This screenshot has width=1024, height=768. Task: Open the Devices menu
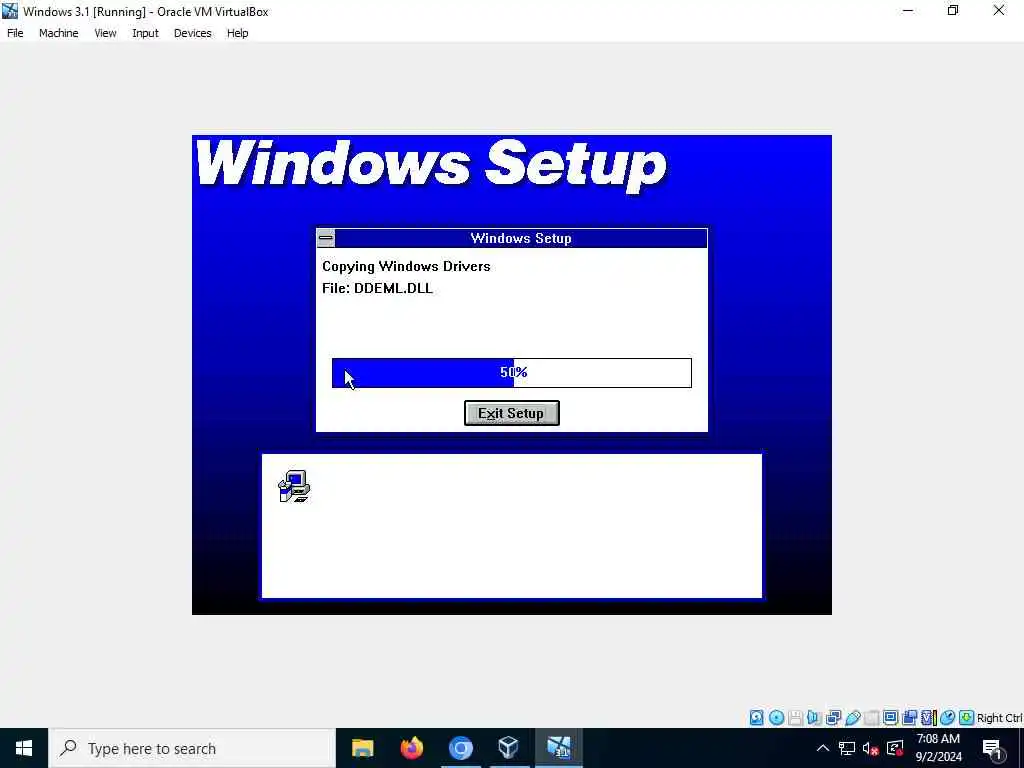[193, 33]
